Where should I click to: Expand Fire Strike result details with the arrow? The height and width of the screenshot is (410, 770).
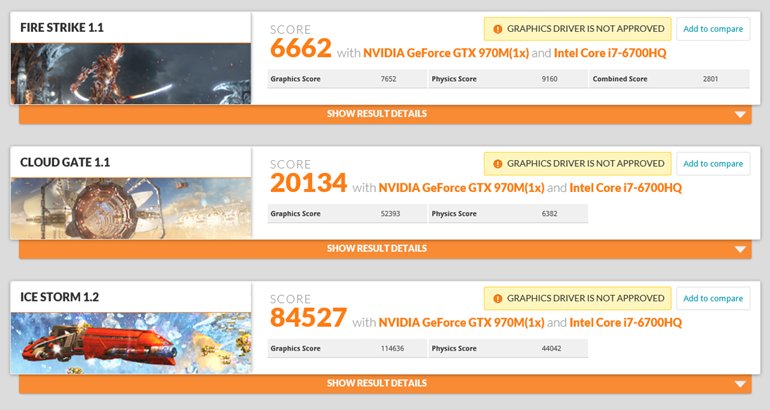point(740,114)
